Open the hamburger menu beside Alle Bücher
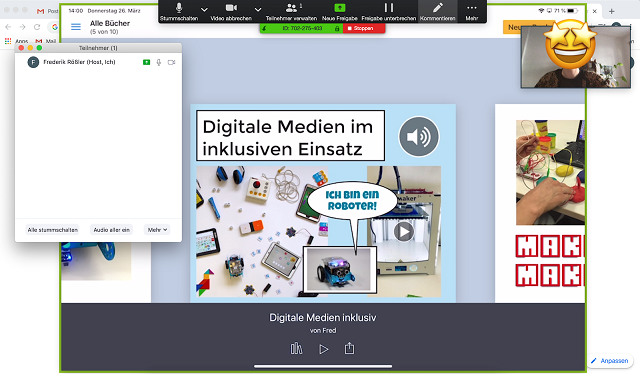 click(76, 27)
